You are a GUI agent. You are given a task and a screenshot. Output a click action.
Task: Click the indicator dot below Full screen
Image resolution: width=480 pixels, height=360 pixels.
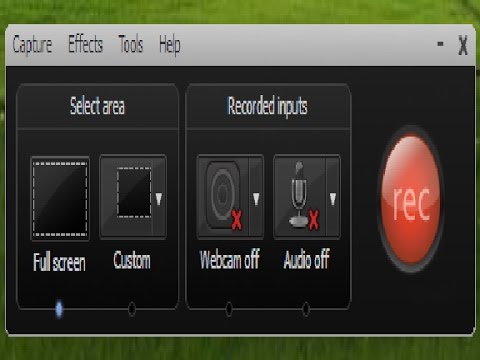pyautogui.click(x=59, y=309)
